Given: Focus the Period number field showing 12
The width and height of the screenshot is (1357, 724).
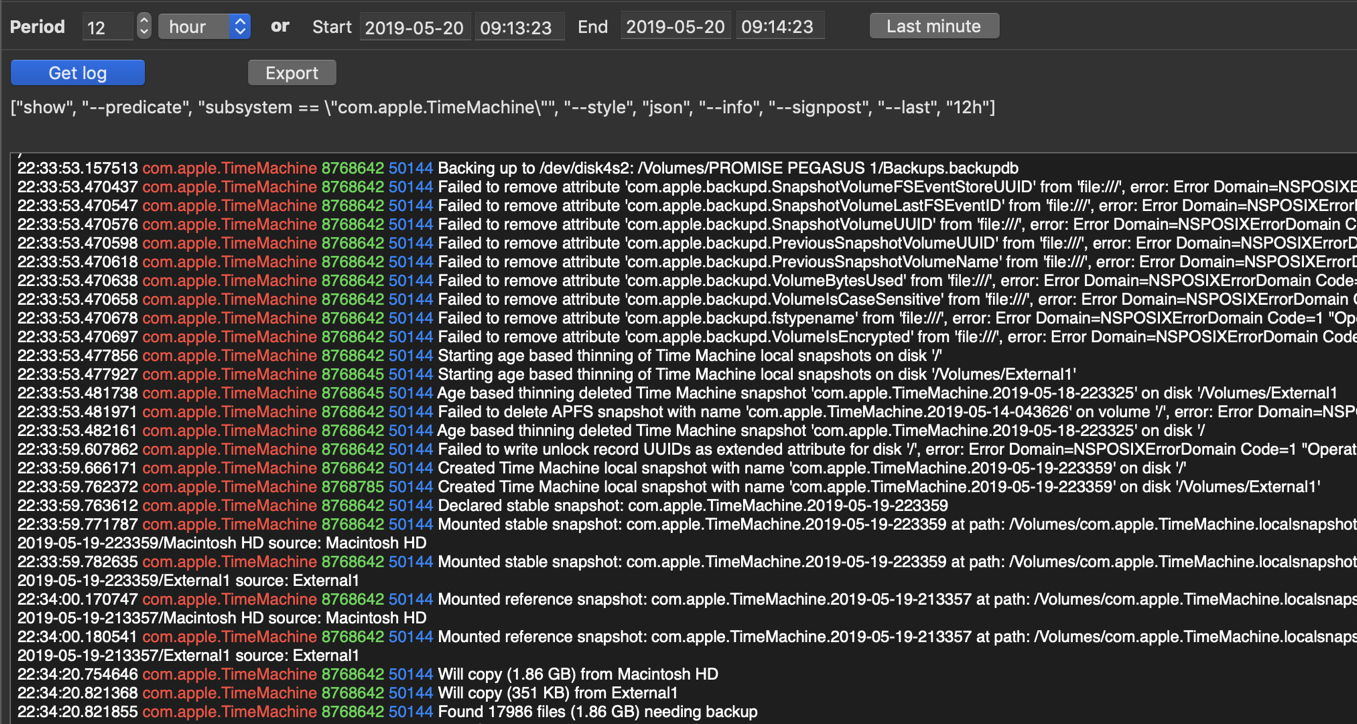Looking at the screenshot, I should click(x=108, y=28).
